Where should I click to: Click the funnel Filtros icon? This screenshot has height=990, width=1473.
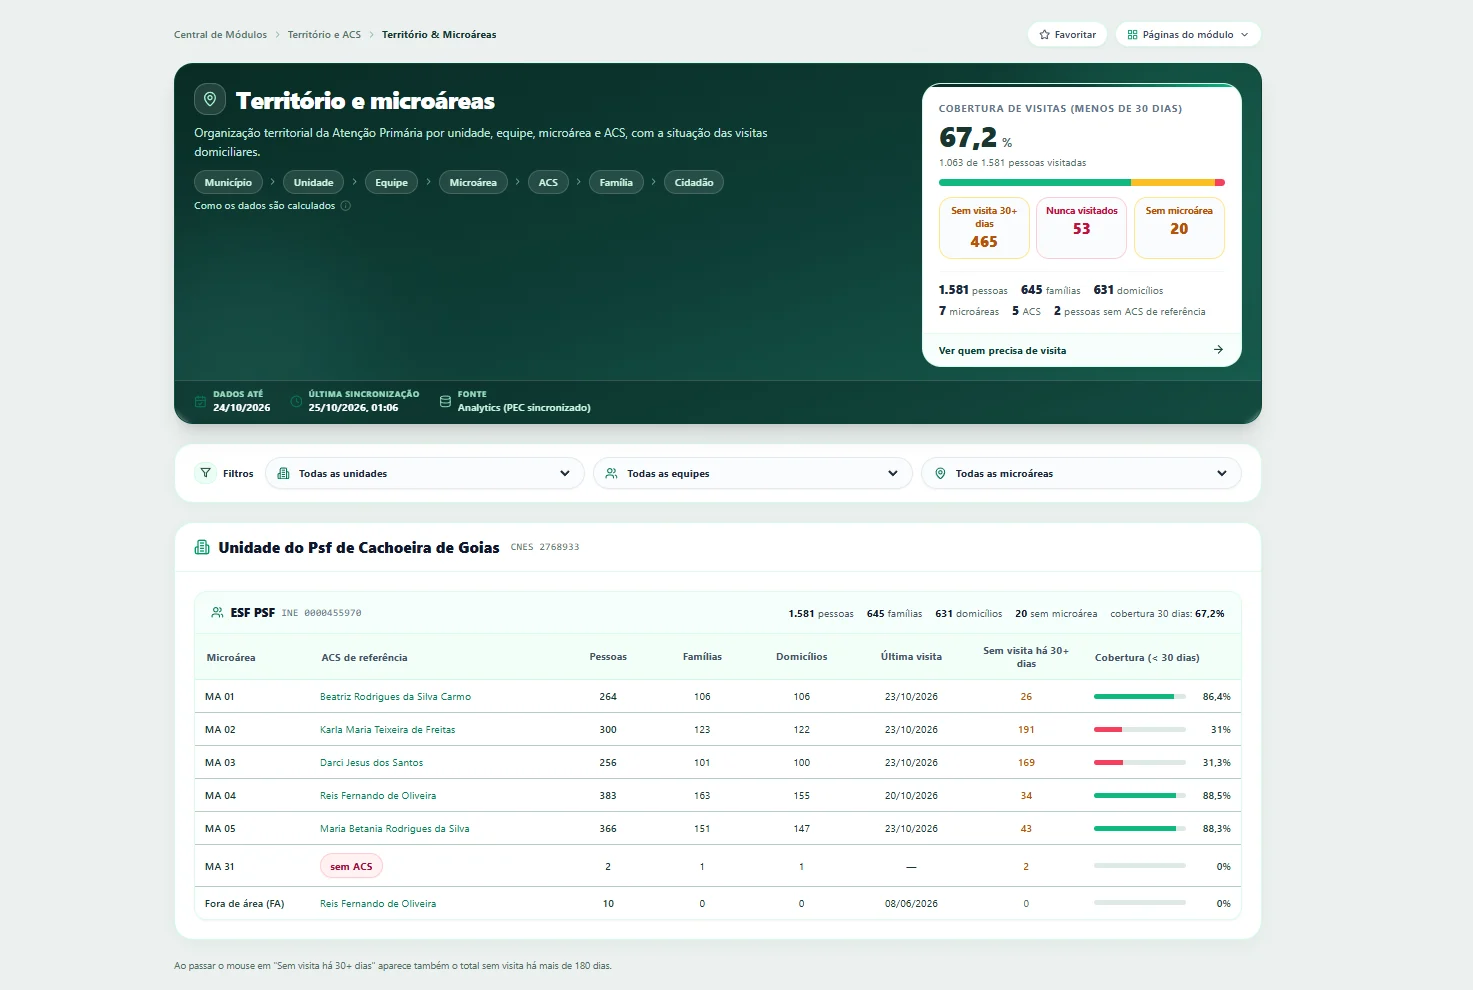coord(205,473)
